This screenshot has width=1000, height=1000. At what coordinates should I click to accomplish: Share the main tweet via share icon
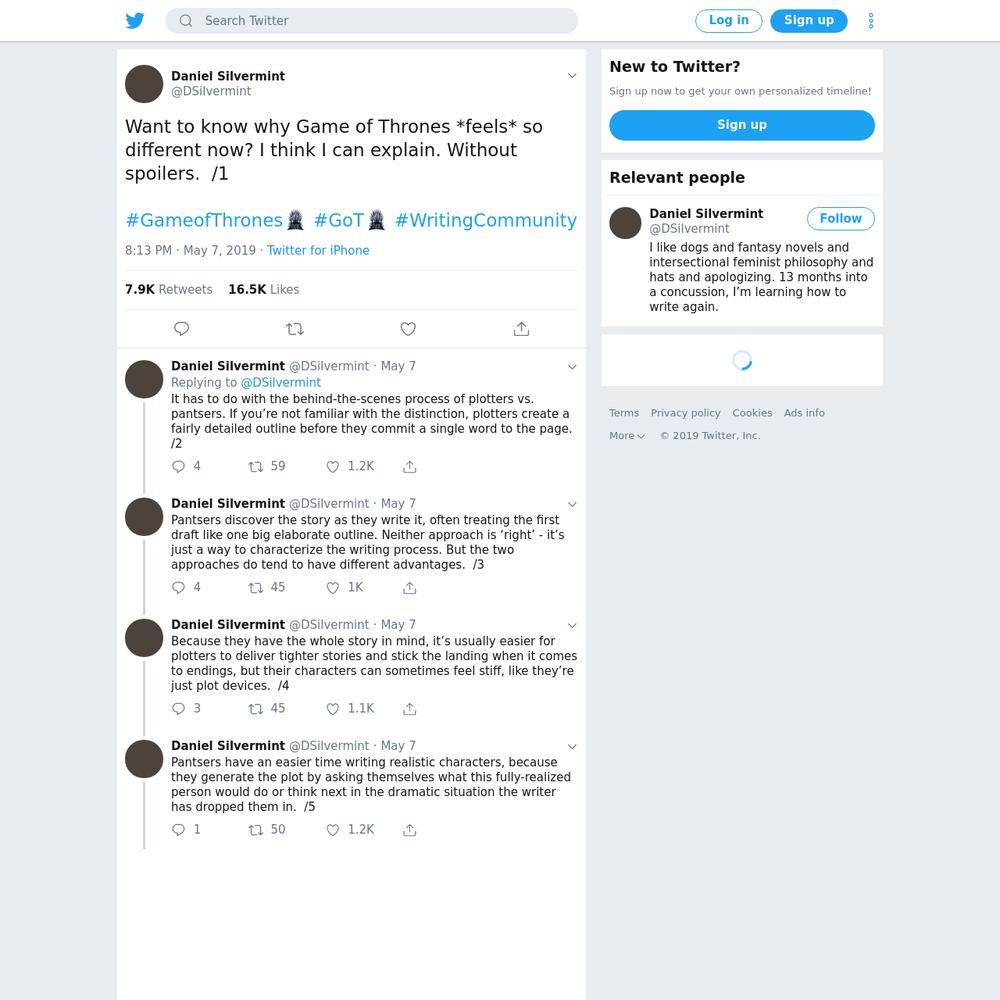pos(521,328)
